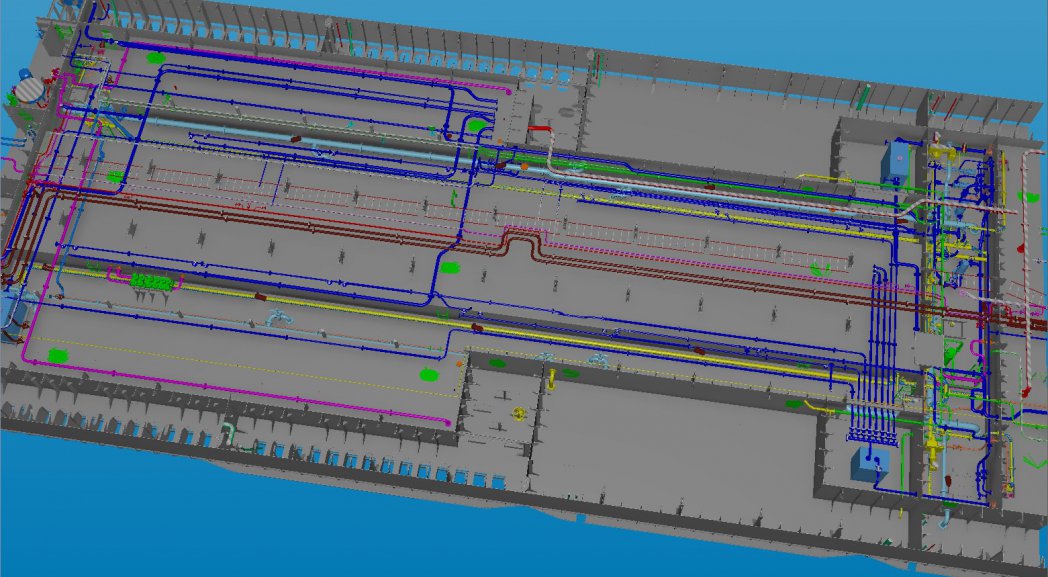Select the blue box in the lower-right compartment

[x=871, y=463]
